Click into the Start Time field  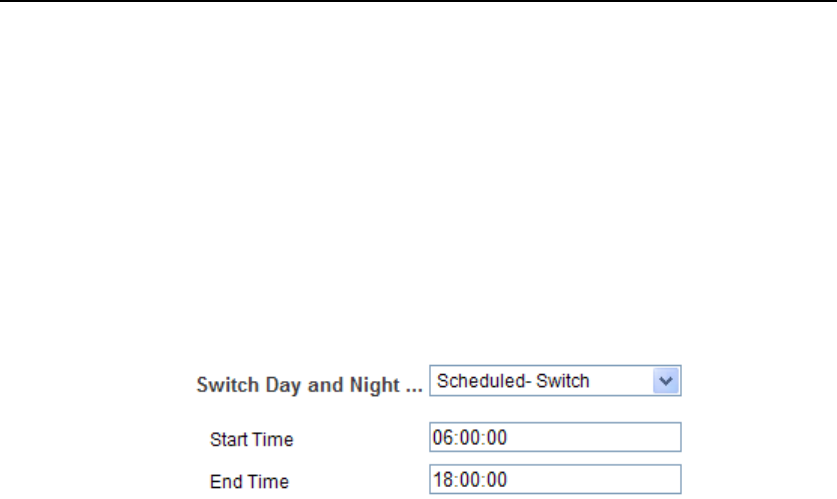[x=555, y=438]
